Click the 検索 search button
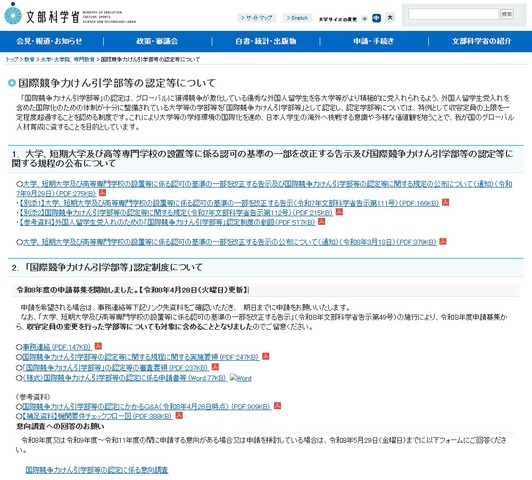The width and height of the screenshot is (532, 480). (x=507, y=14)
